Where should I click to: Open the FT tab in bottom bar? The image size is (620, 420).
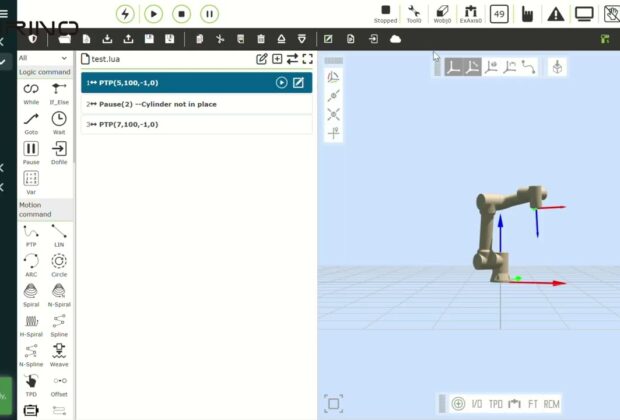pyautogui.click(x=533, y=404)
